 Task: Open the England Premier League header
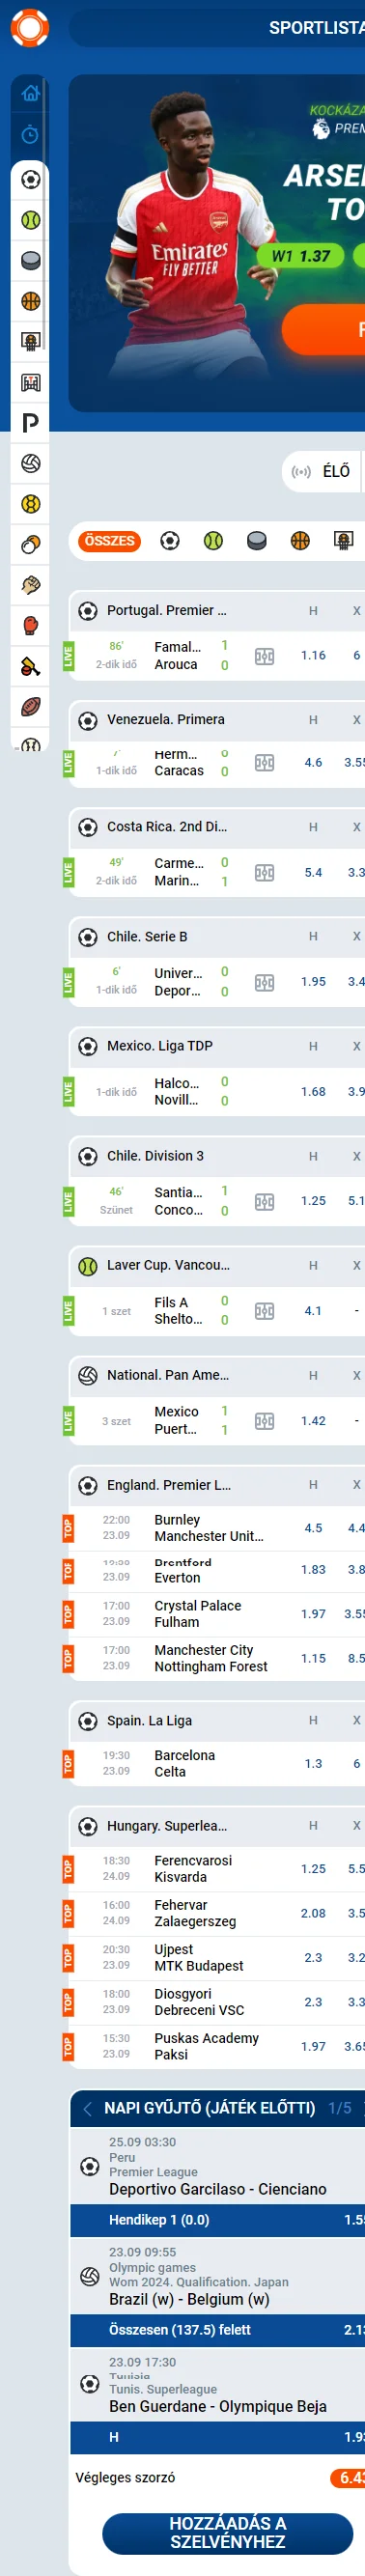(169, 1485)
